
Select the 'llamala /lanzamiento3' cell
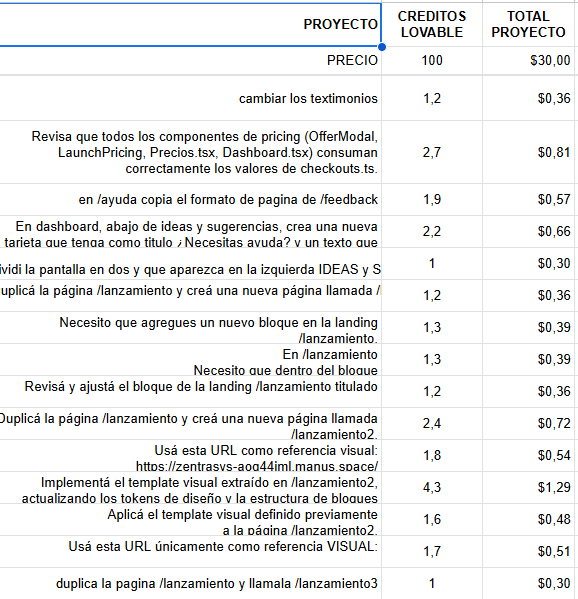click(190, 583)
